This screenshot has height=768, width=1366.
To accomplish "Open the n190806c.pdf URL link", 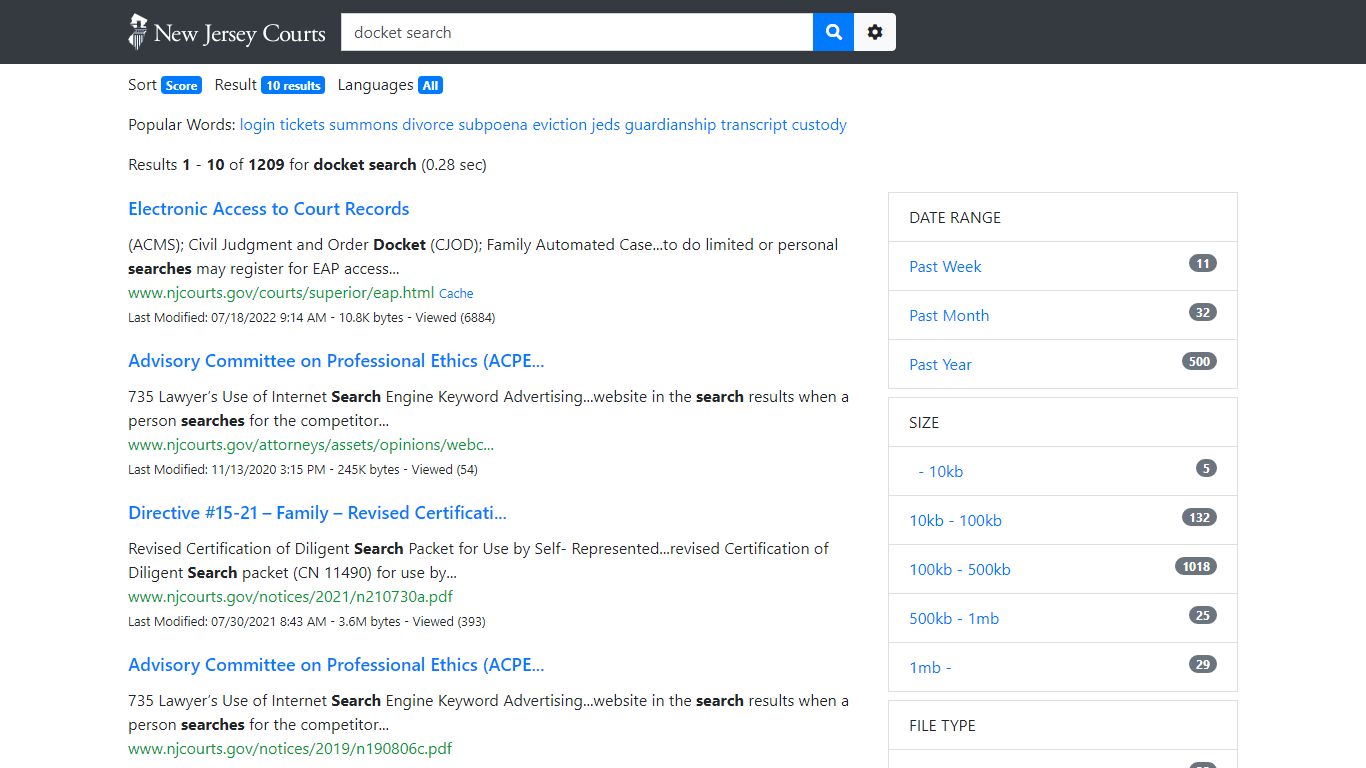I will pos(290,749).
